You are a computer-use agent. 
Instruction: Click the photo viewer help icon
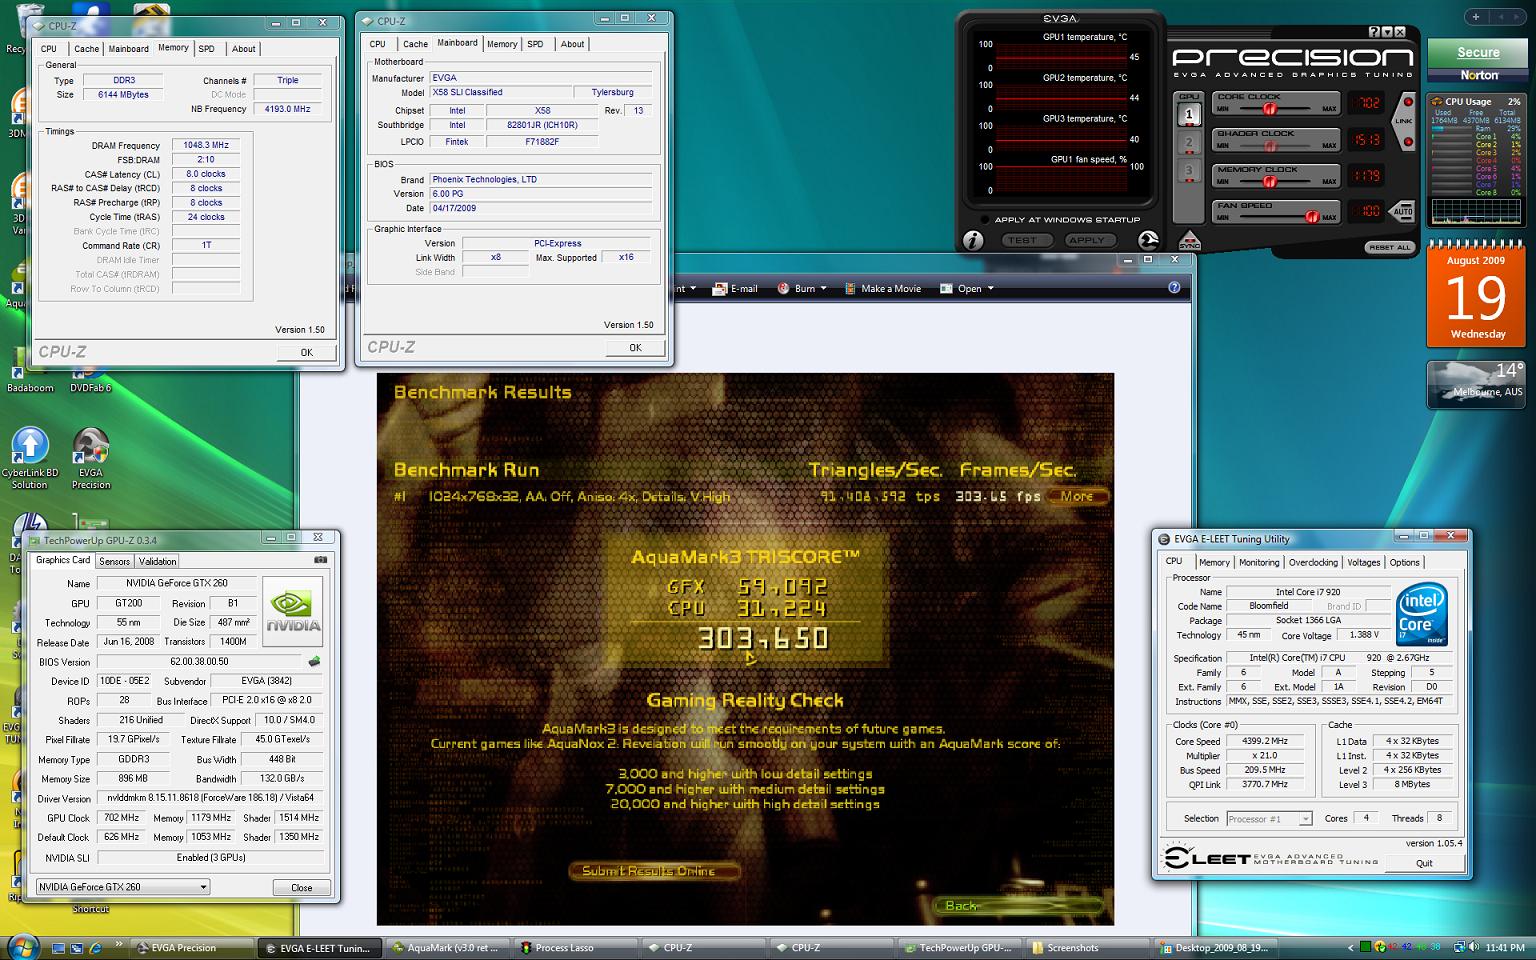click(x=1174, y=288)
